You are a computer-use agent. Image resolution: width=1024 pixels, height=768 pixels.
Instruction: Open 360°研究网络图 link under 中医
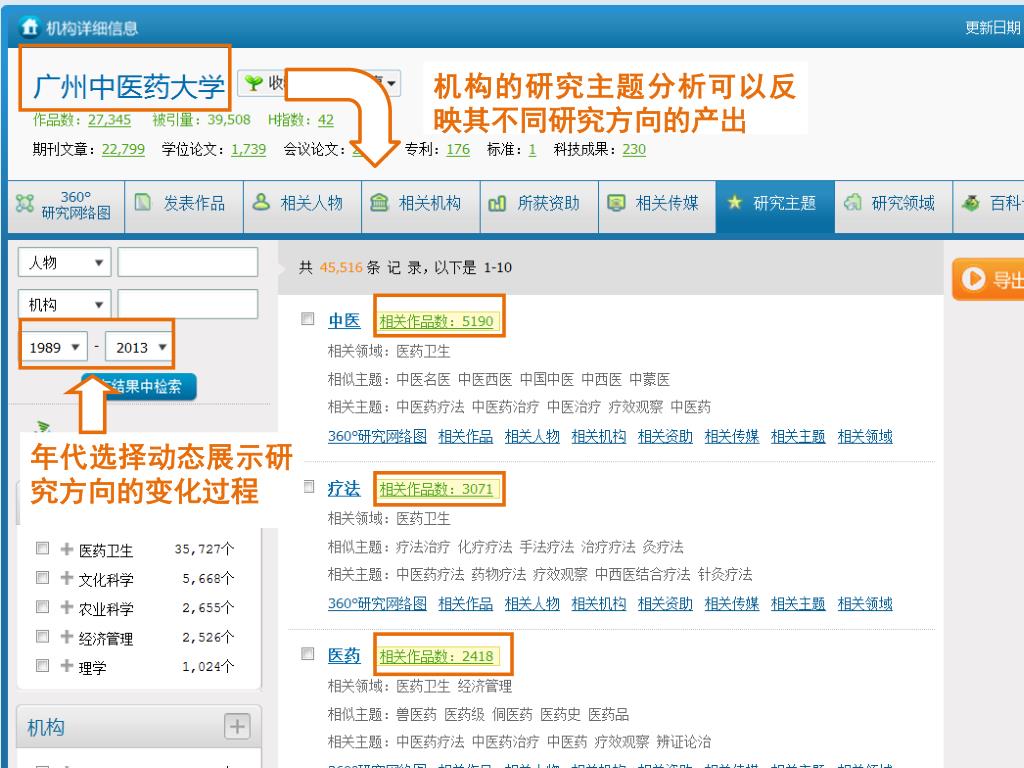pos(377,436)
